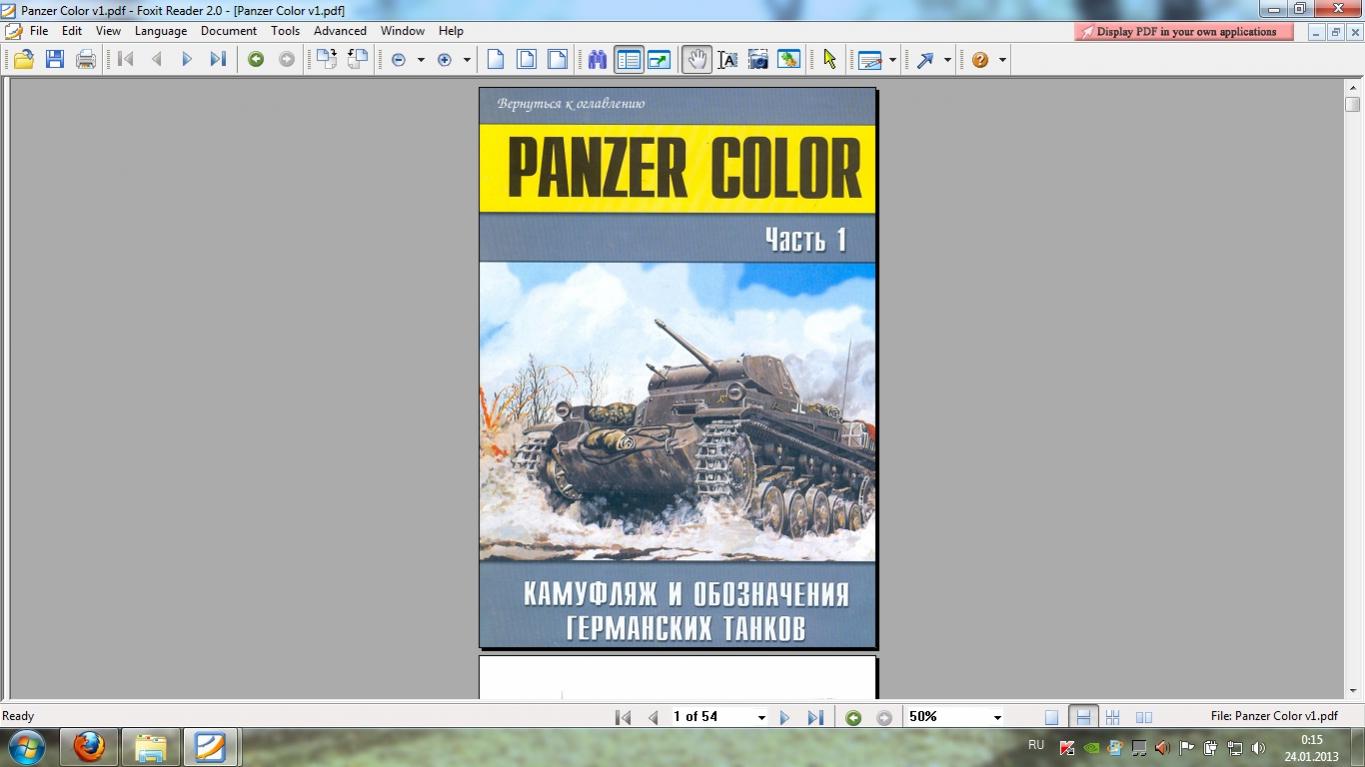
Task: Click the green Previous View button in status bar
Action: click(853, 717)
